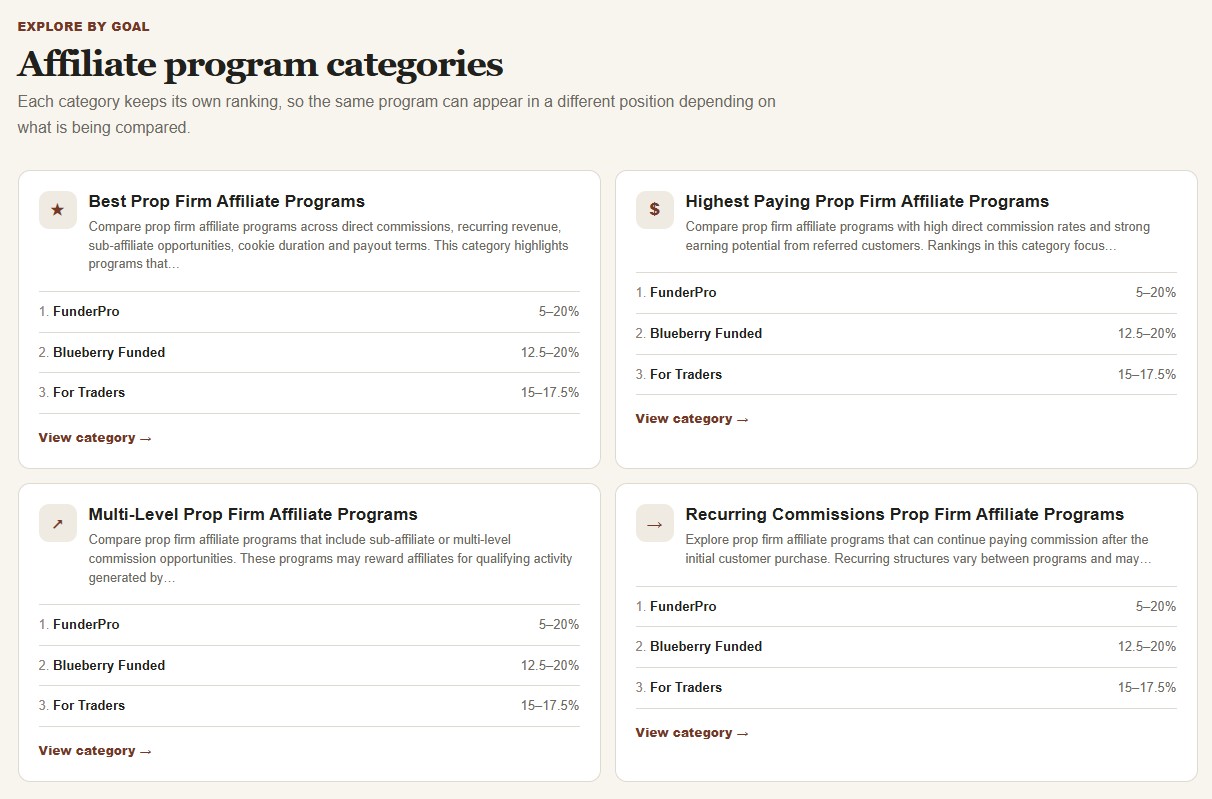Select FunderPro in Recurring Commissions card
This screenshot has width=1212, height=799.
(x=683, y=606)
